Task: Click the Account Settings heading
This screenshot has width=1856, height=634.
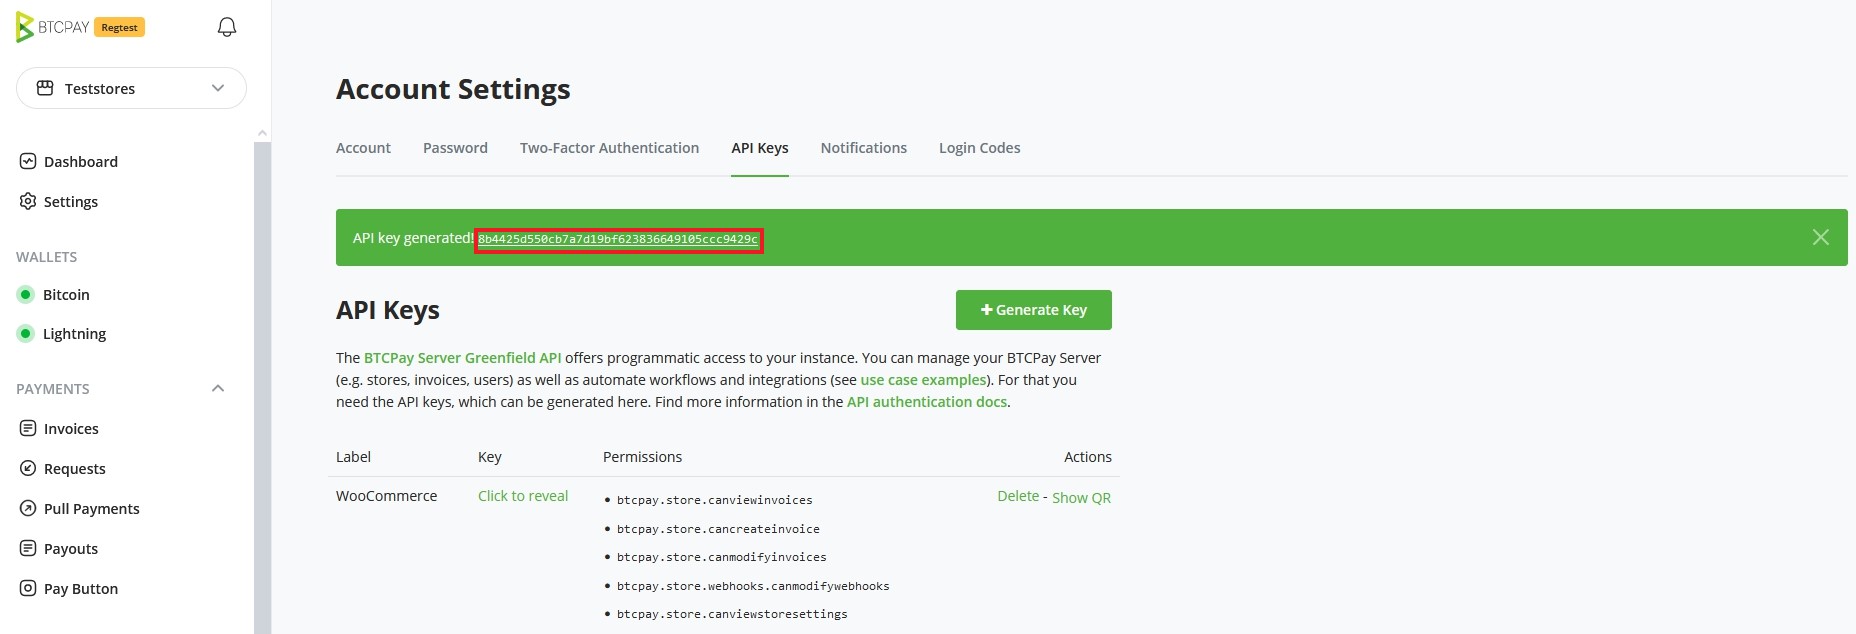Action: pyautogui.click(x=453, y=89)
